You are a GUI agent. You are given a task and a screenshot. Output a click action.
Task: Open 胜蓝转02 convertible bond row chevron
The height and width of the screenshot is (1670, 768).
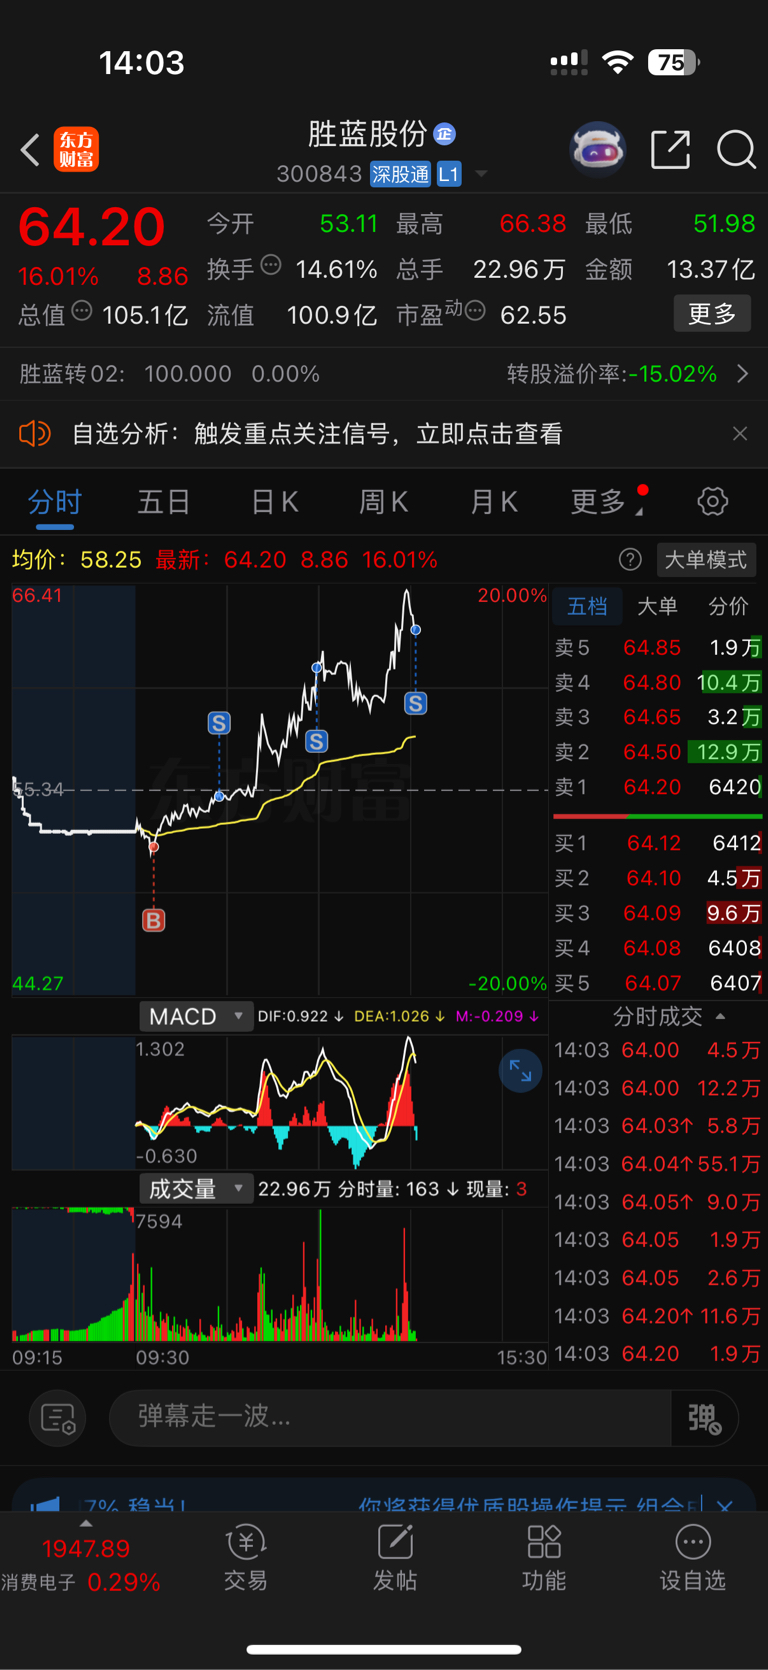[x=742, y=374]
